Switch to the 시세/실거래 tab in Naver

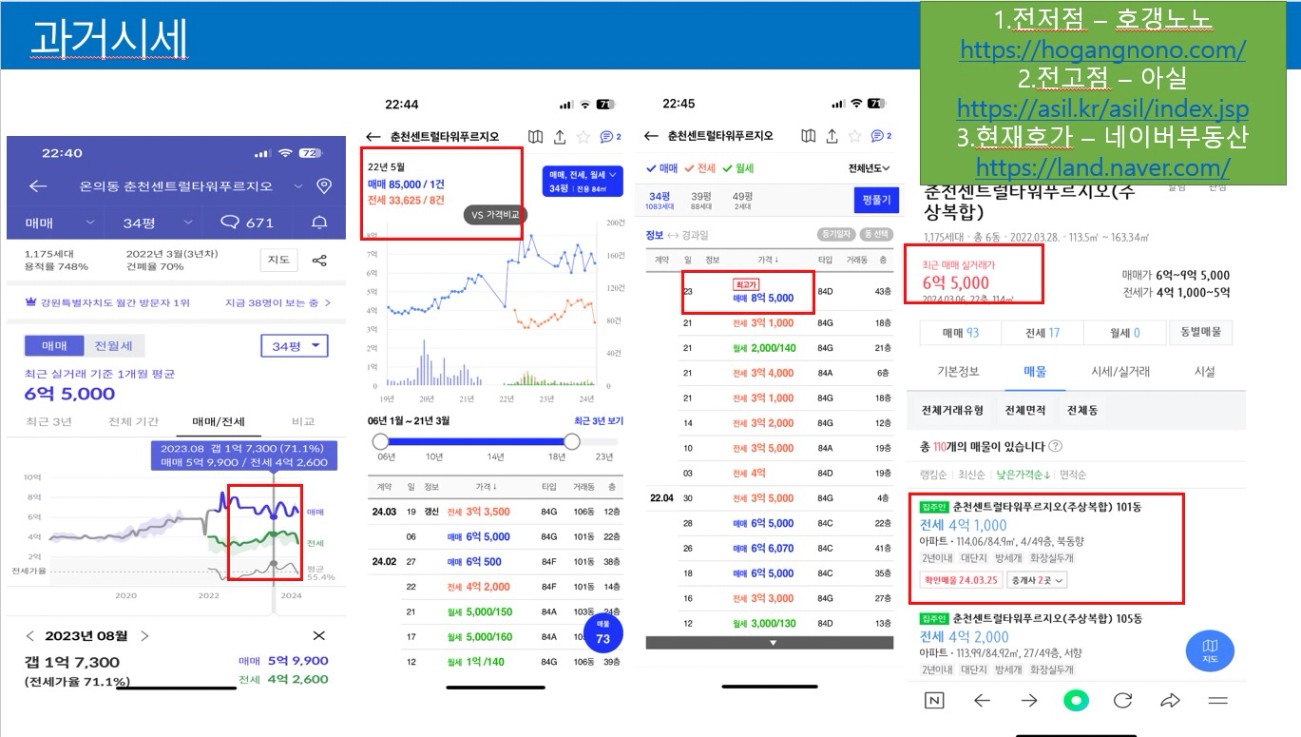[x=1121, y=371]
